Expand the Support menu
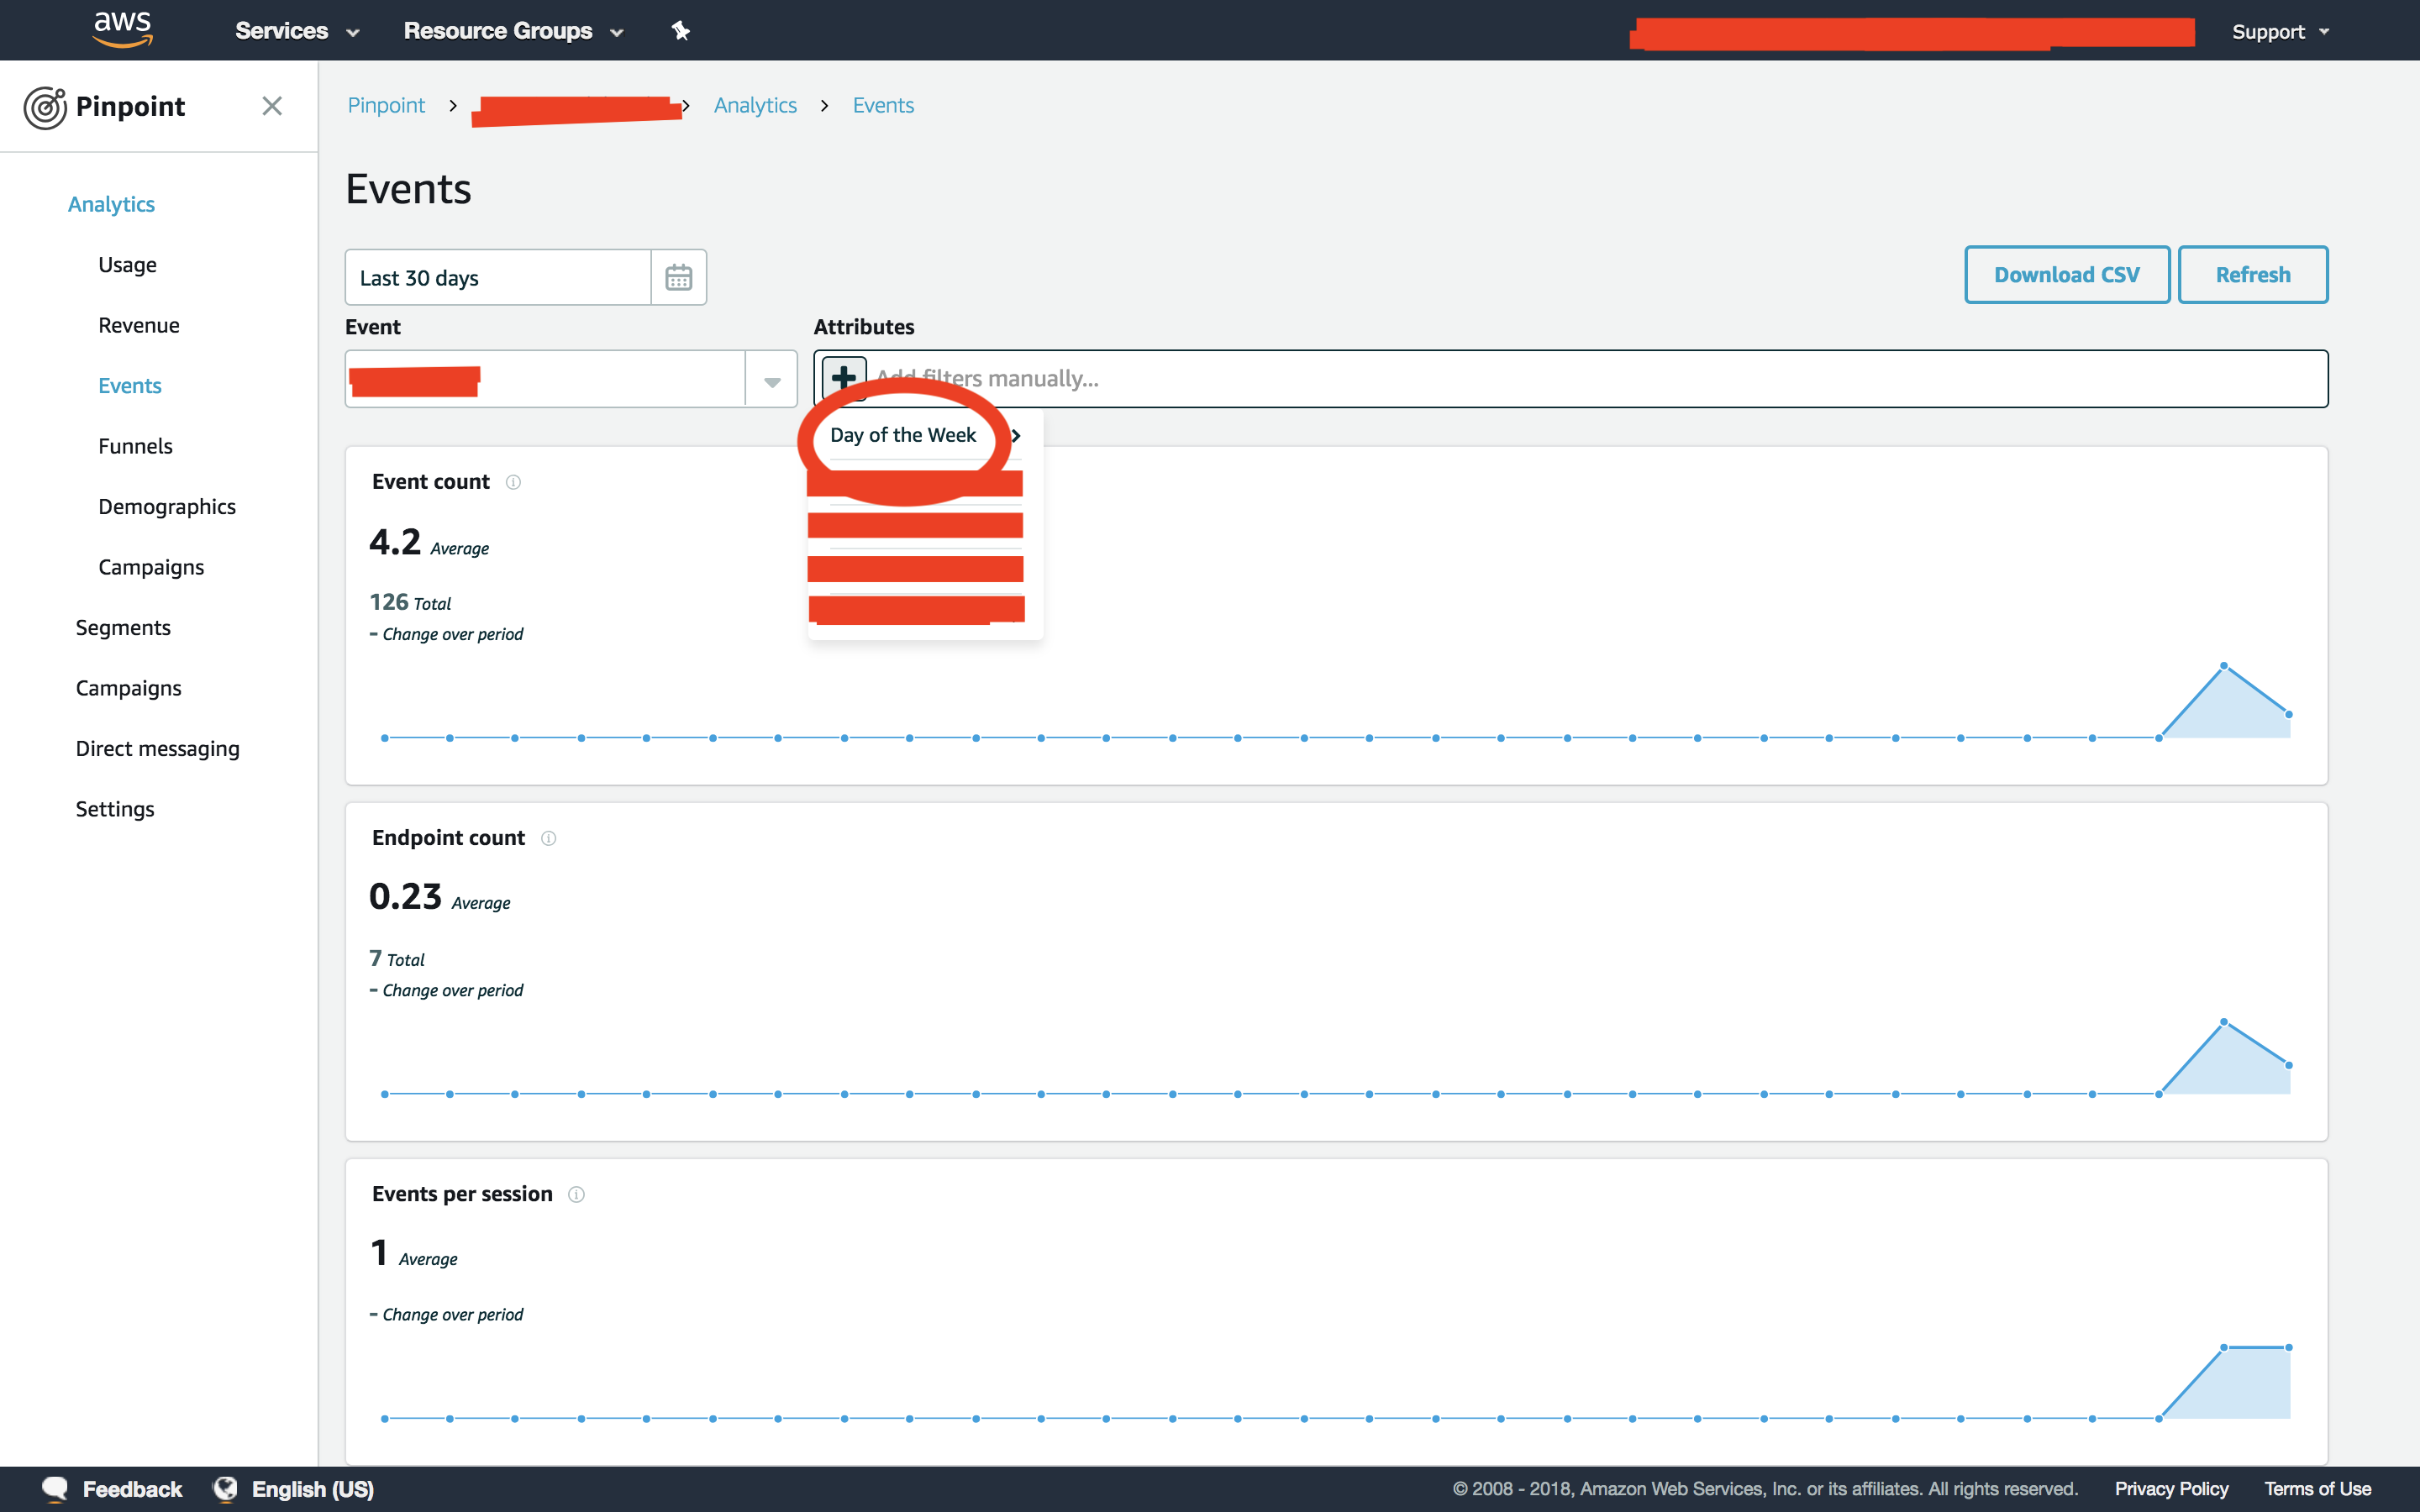2420x1512 pixels. 2279,31
